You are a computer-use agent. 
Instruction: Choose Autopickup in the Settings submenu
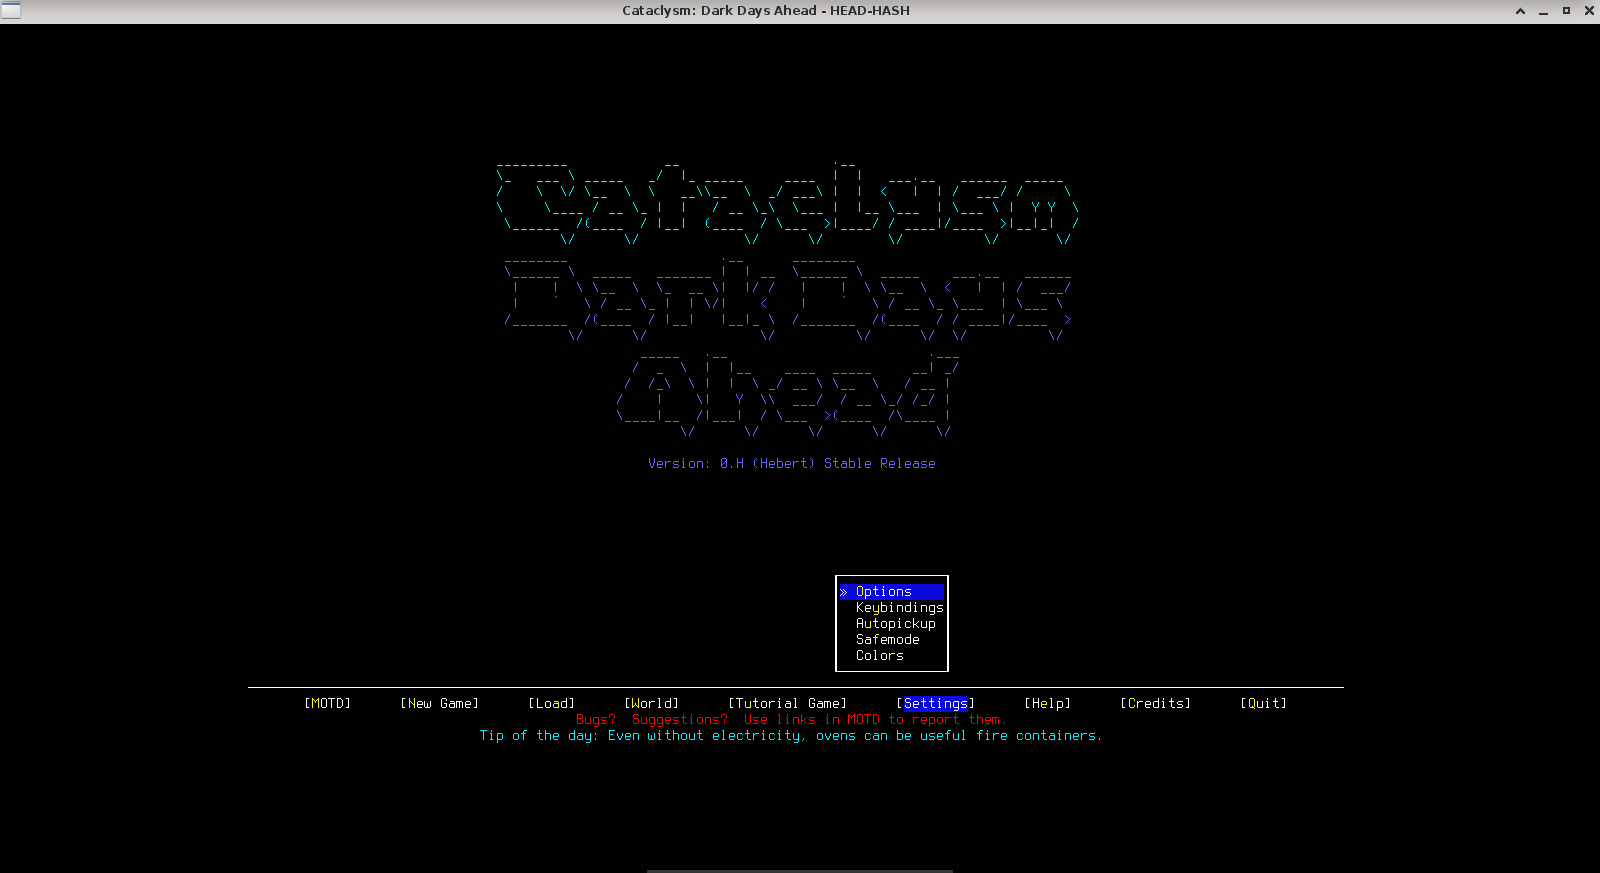point(895,624)
